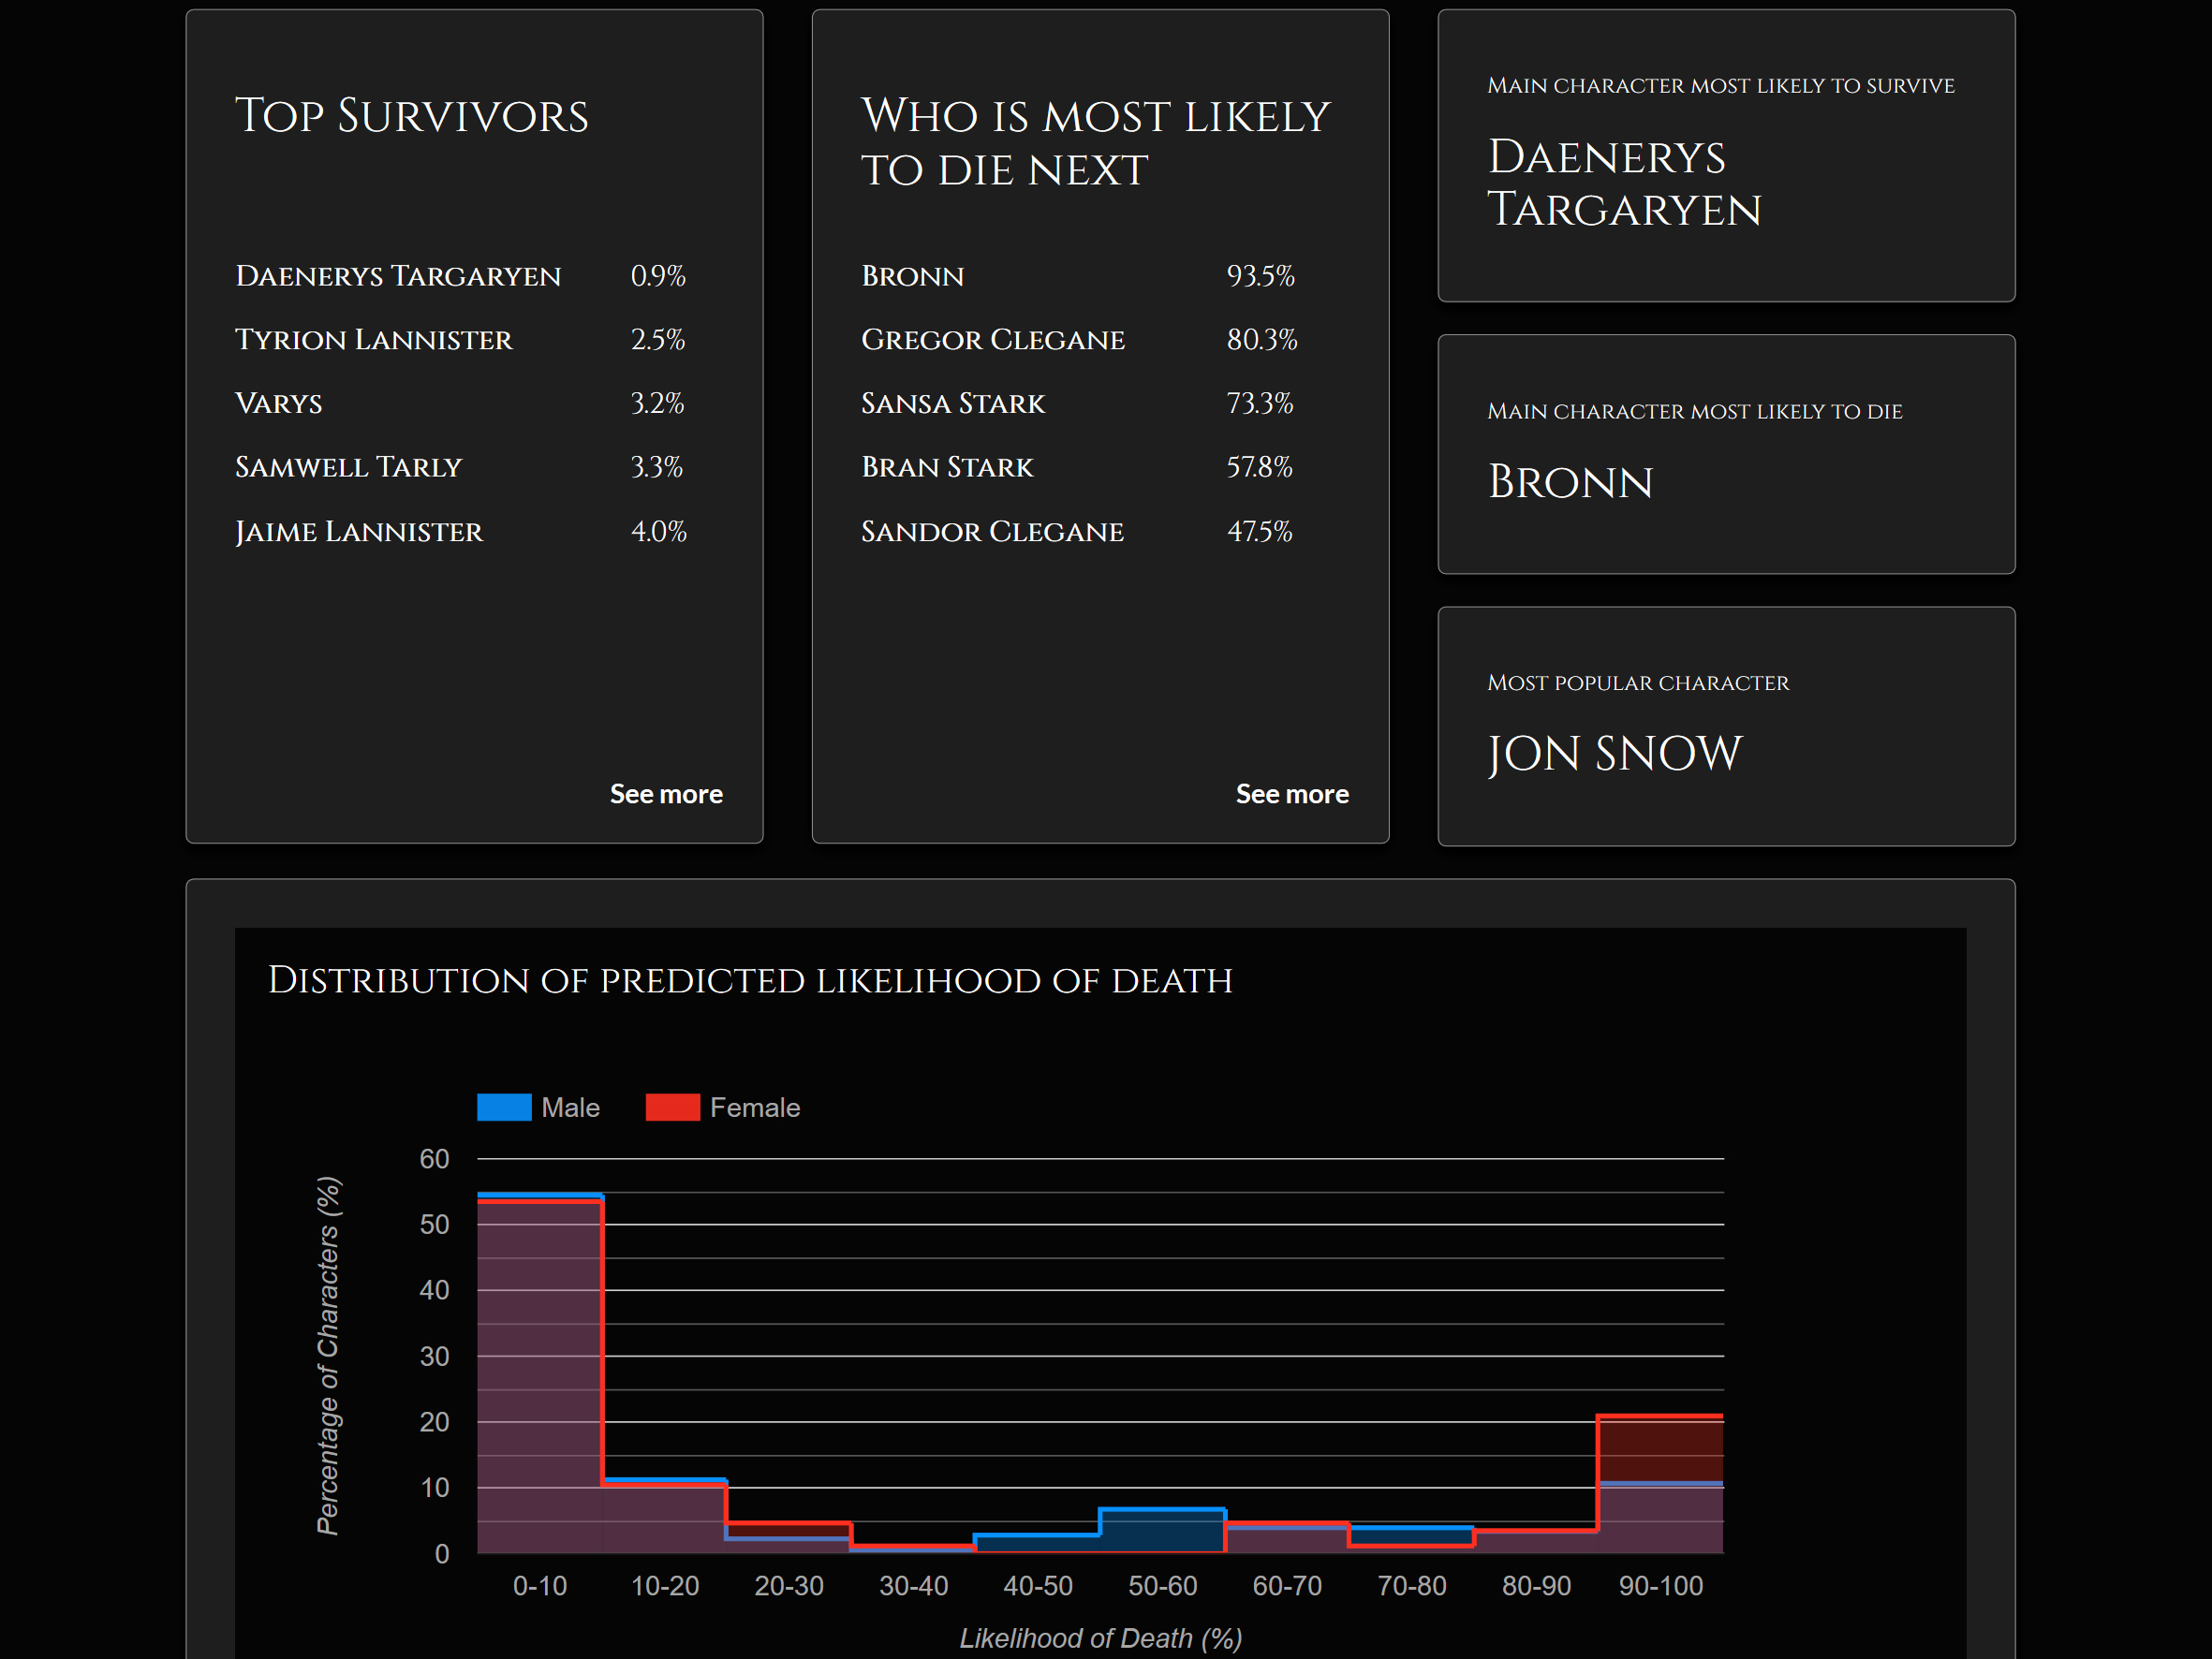The height and width of the screenshot is (1659, 2212).
Task: Click the main character most likely to die card
Action: click(1725, 454)
